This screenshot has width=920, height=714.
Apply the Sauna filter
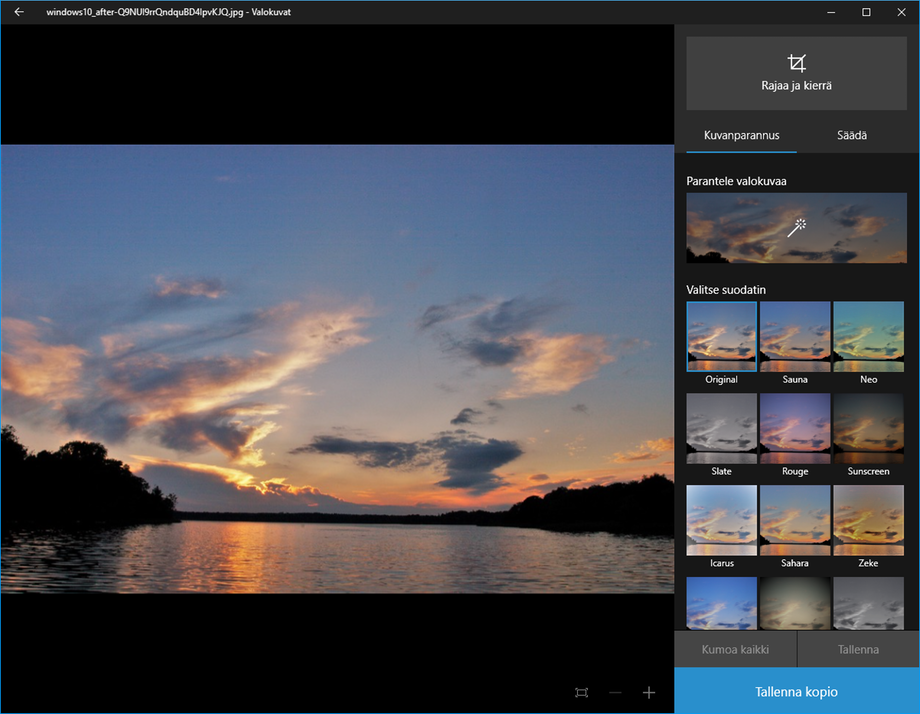[x=795, y=336]
